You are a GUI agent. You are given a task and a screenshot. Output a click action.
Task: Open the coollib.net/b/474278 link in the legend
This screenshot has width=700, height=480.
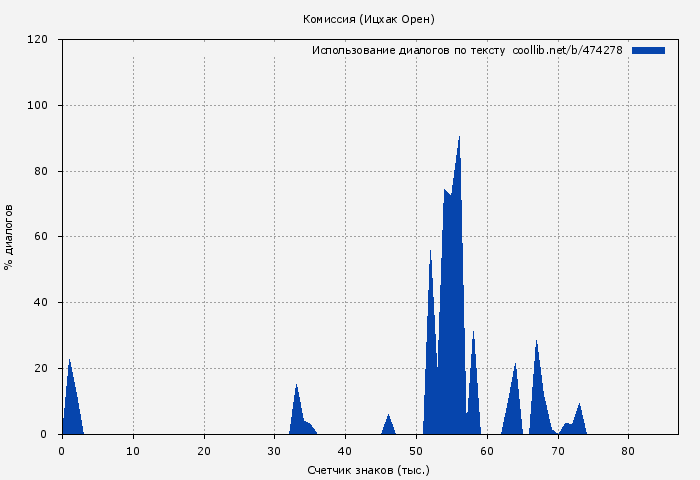(x=567, y=50)
